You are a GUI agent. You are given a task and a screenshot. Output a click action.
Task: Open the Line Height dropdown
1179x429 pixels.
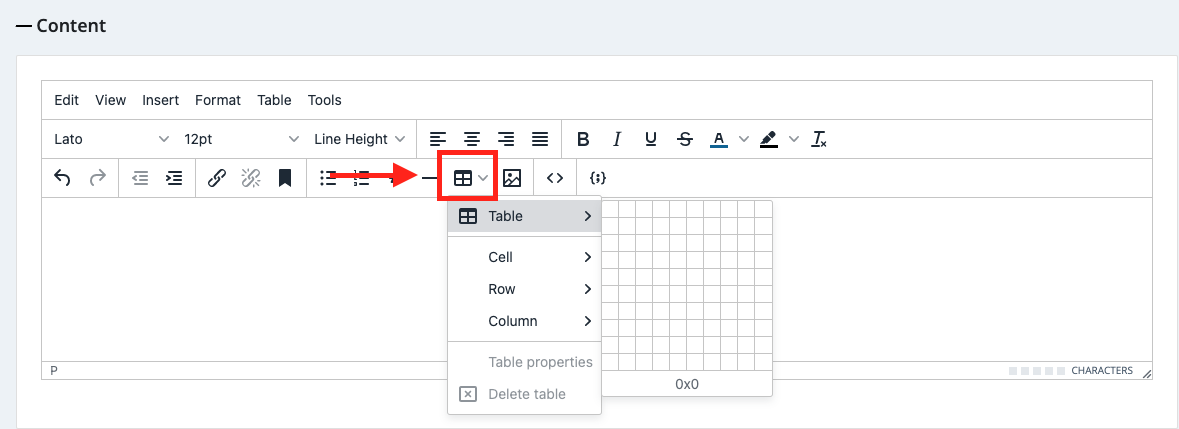click(359, 139)
